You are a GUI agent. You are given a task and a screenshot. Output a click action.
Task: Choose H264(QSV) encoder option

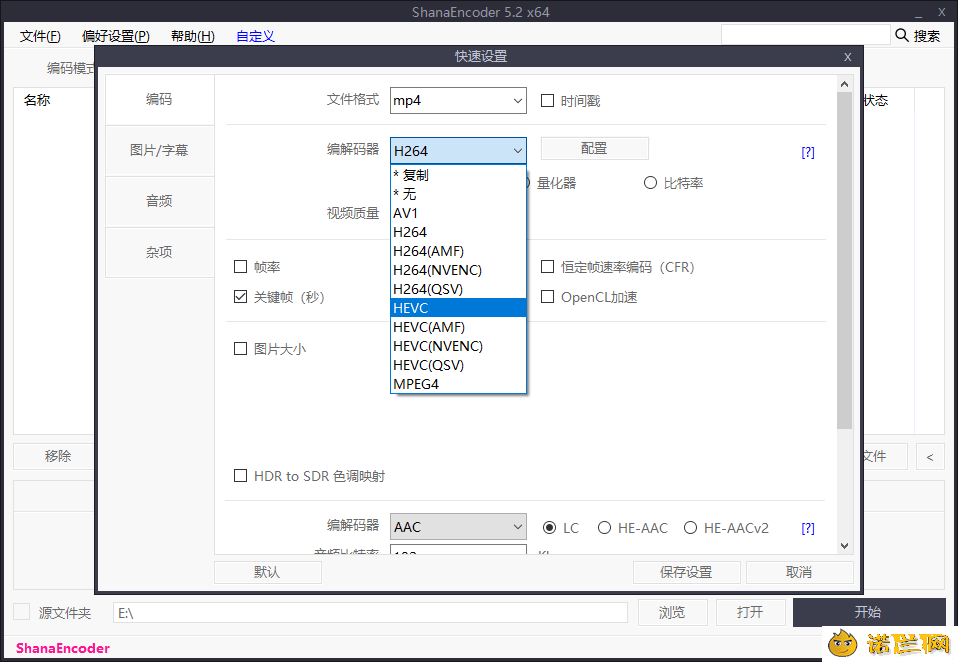coord(458,288)
